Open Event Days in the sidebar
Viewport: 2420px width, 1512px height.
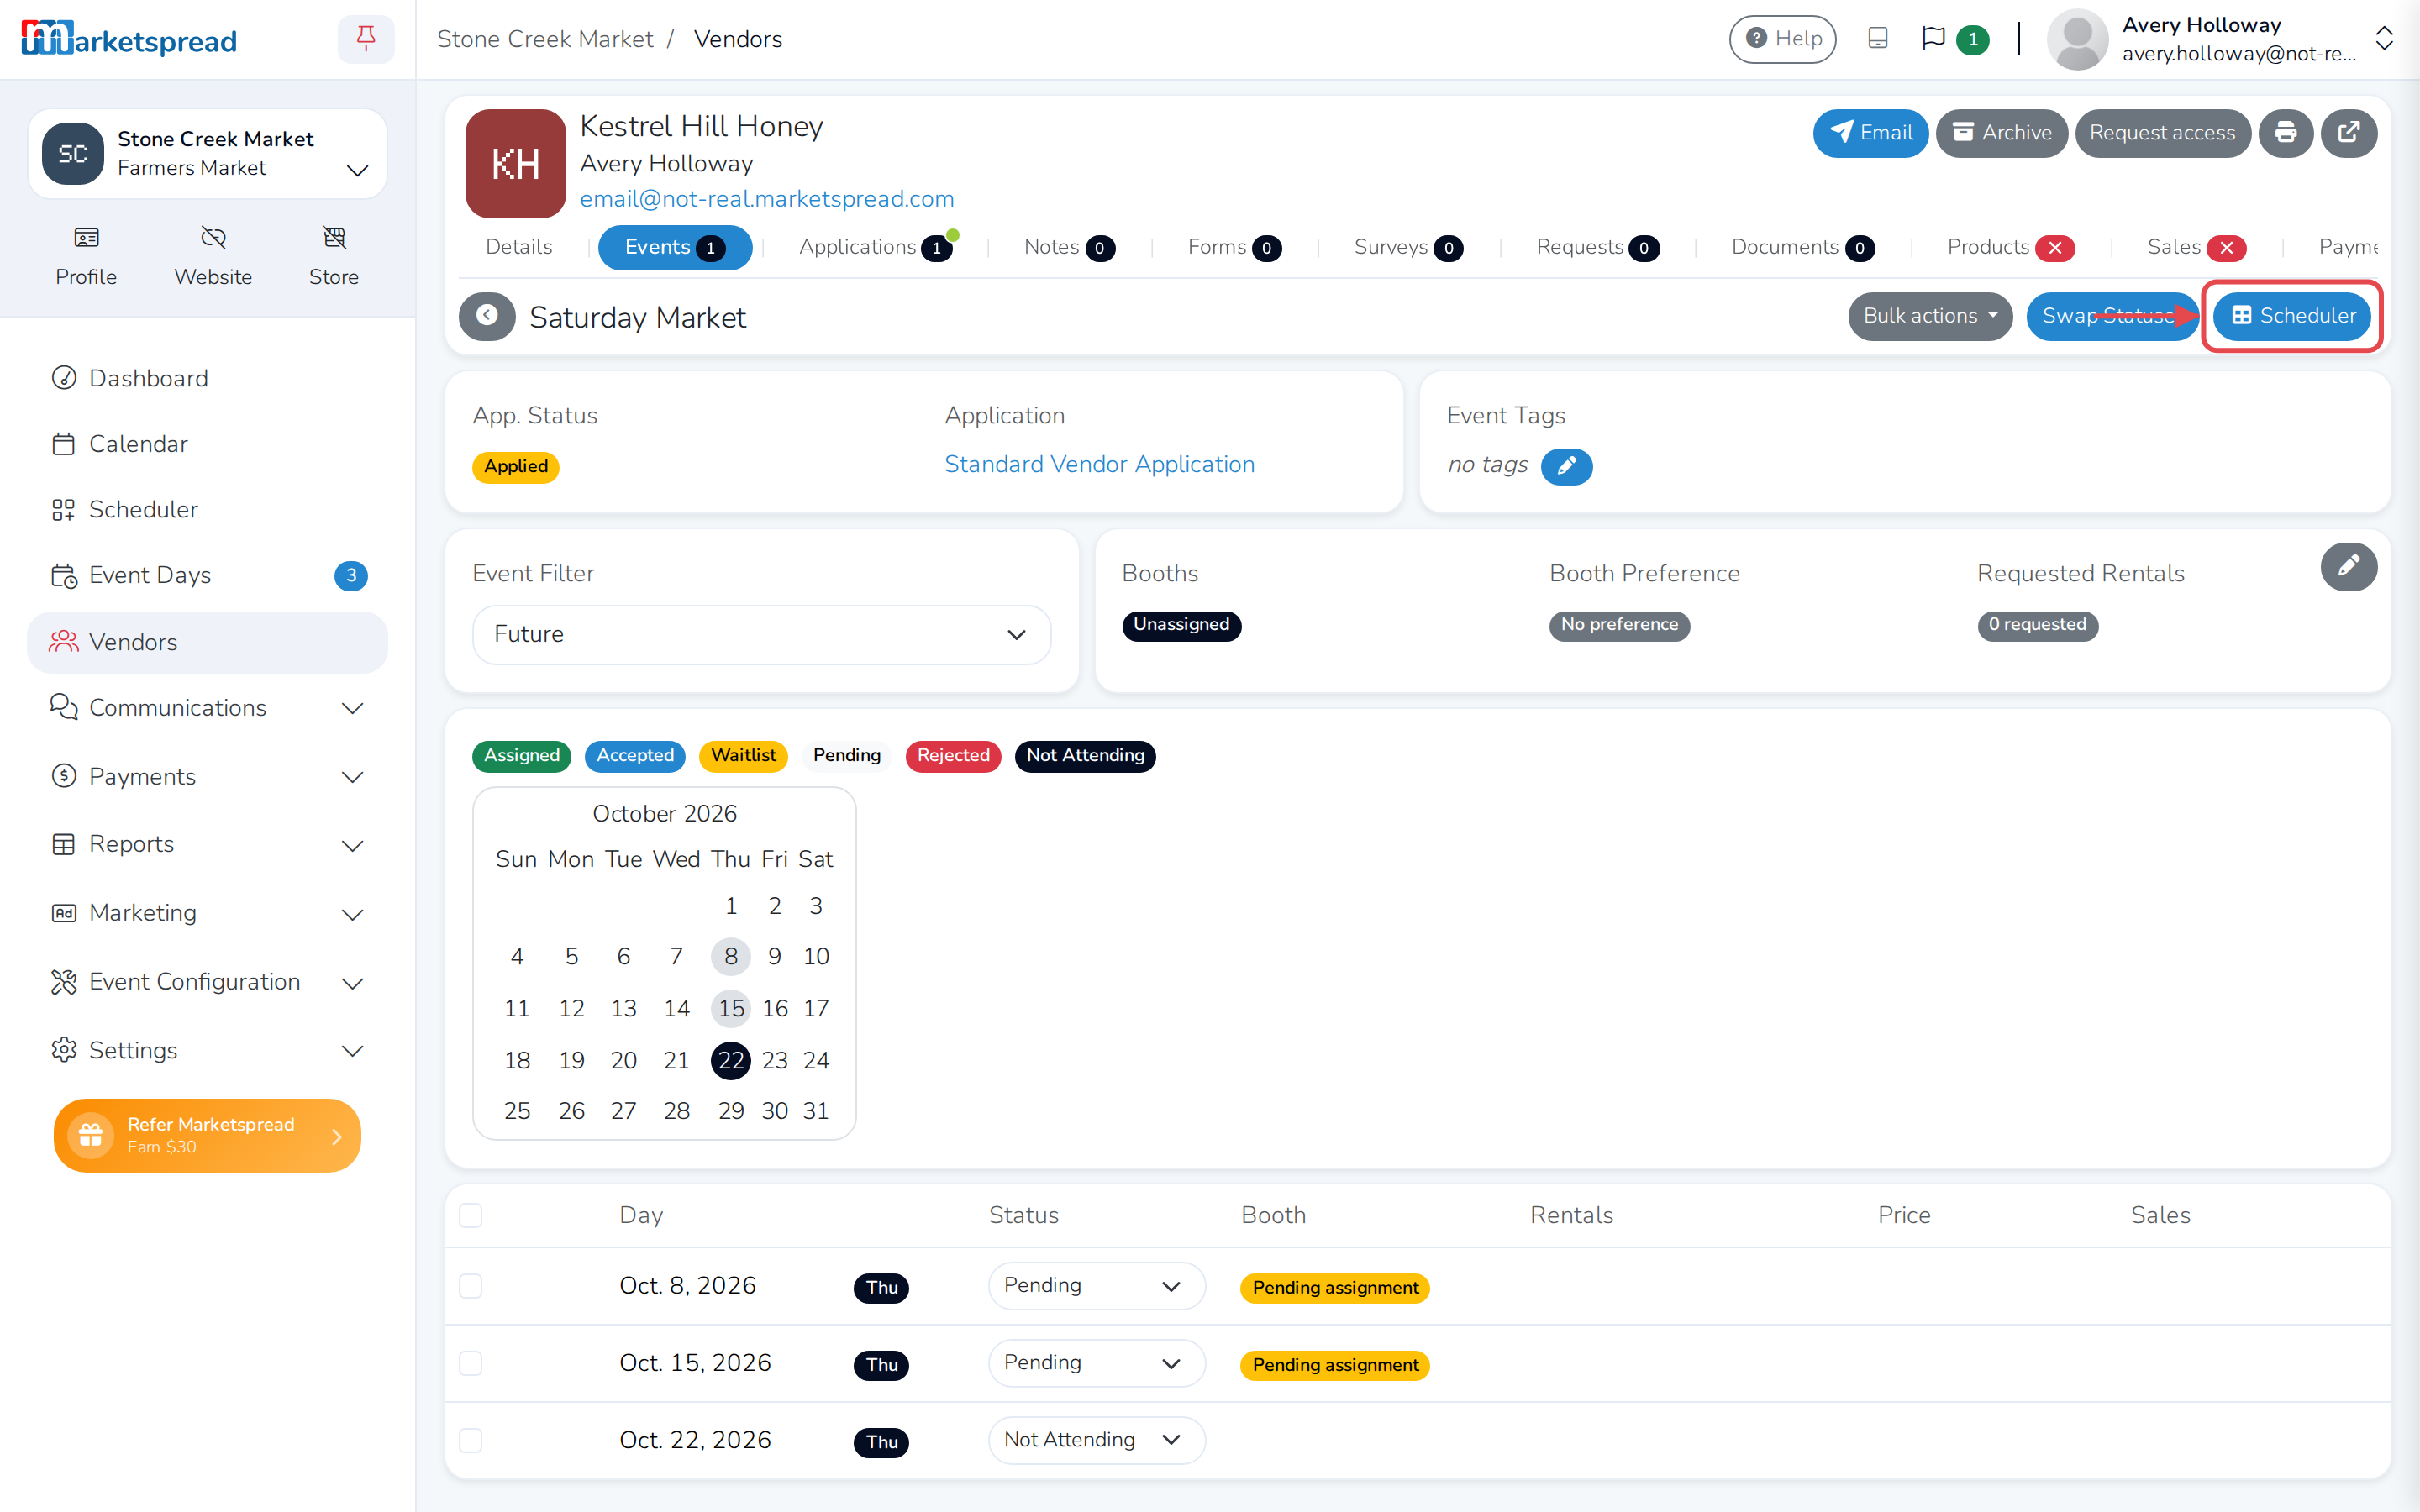207,575
